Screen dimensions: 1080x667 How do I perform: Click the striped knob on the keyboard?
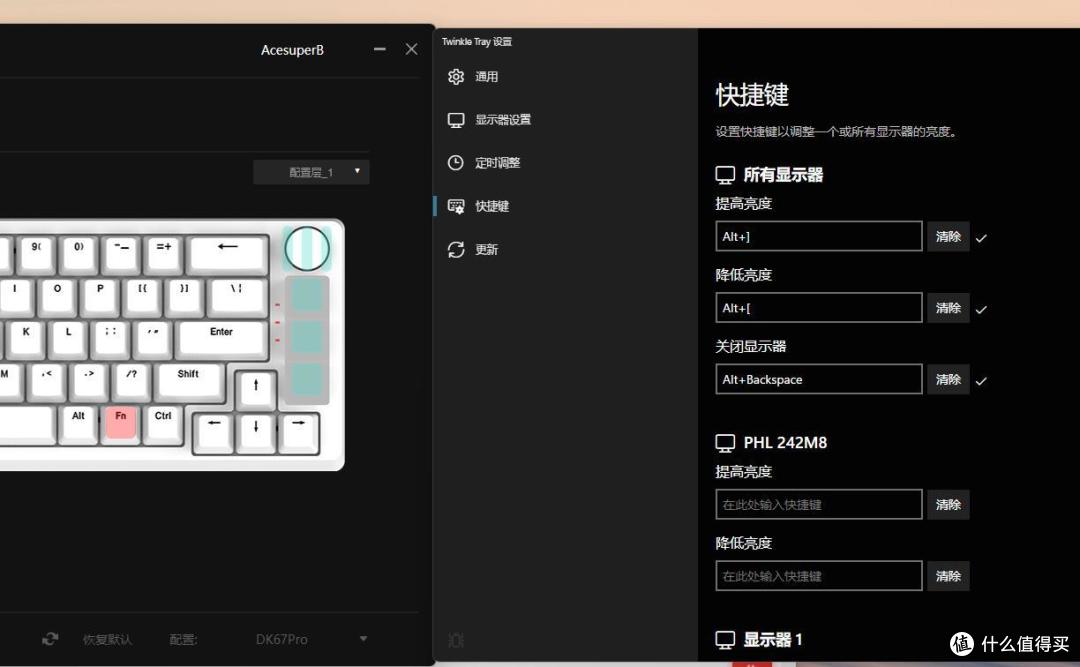307,248
